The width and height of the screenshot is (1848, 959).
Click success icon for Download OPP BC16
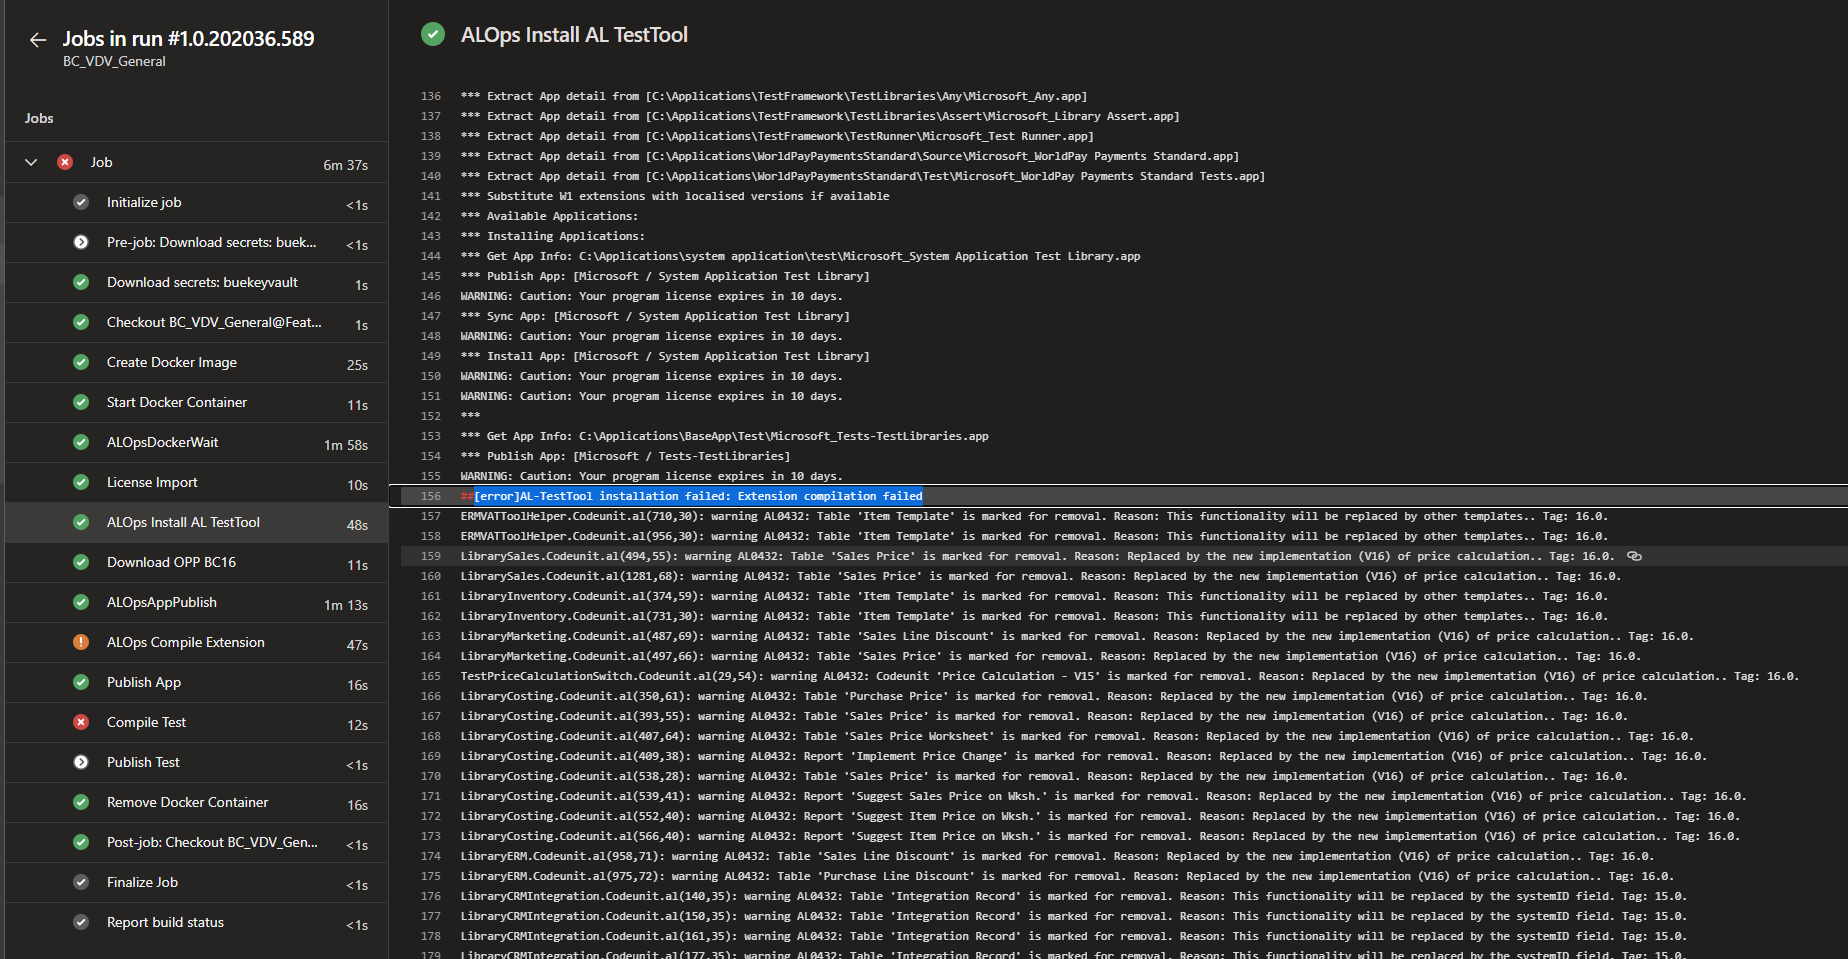[x=81, y=562]
